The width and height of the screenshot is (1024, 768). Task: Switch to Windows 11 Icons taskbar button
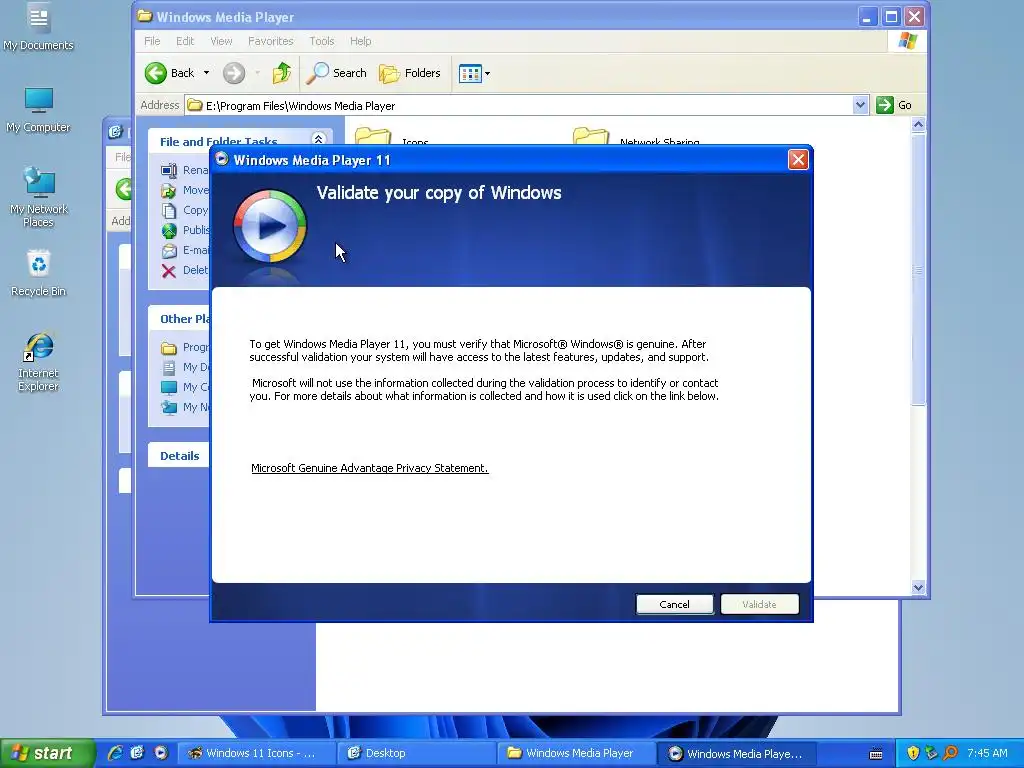[256, 753]
